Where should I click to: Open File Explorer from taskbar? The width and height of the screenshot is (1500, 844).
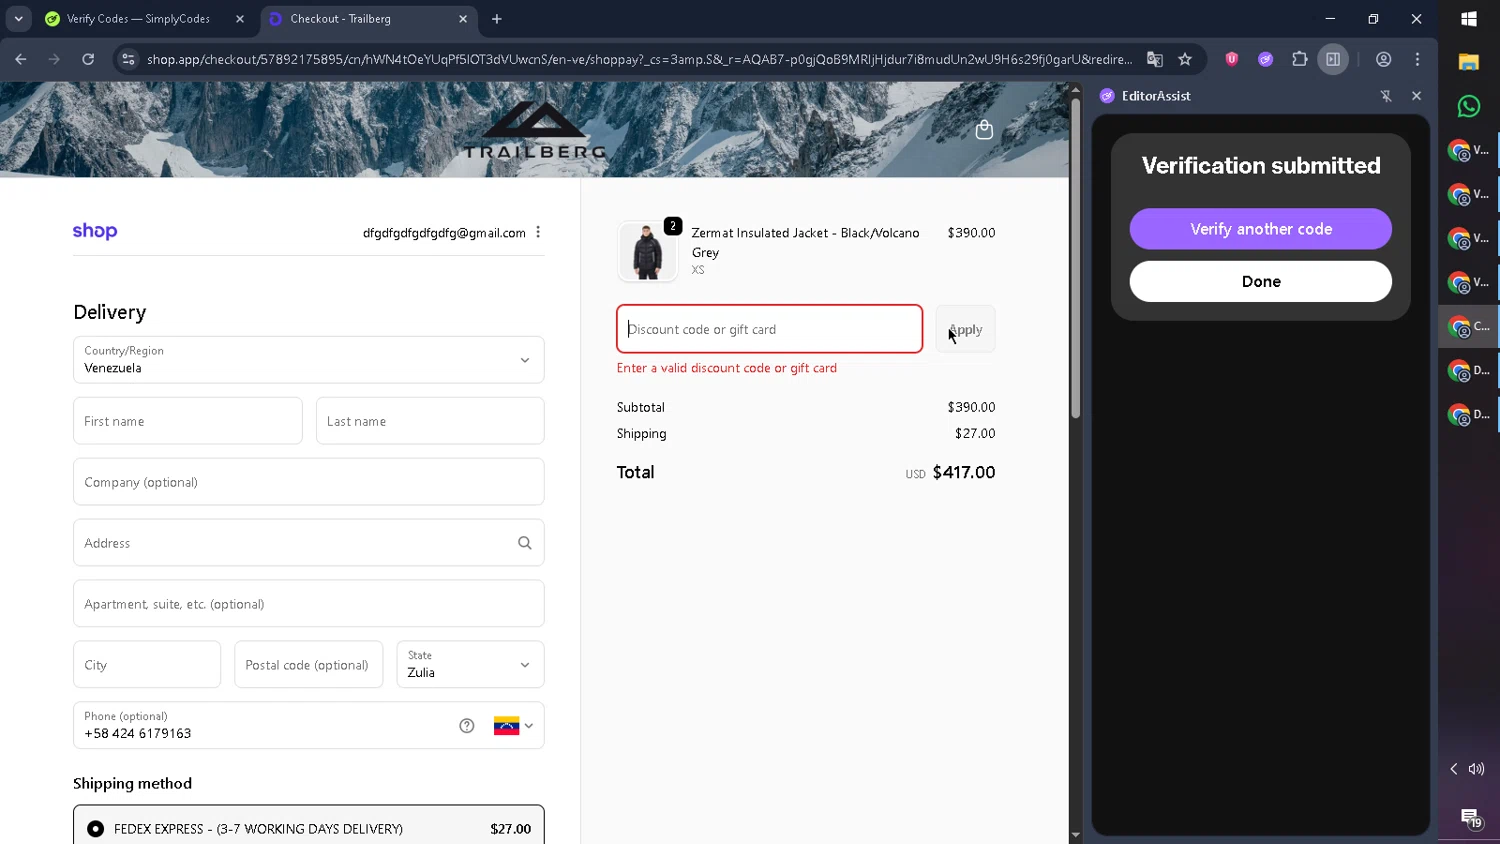click(x=1469, y=63)
